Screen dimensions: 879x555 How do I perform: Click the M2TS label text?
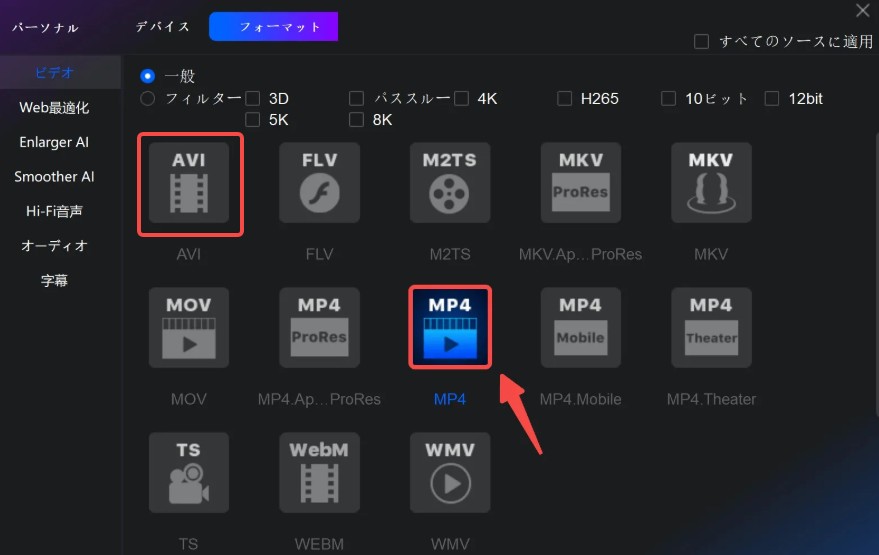point(450,255)
